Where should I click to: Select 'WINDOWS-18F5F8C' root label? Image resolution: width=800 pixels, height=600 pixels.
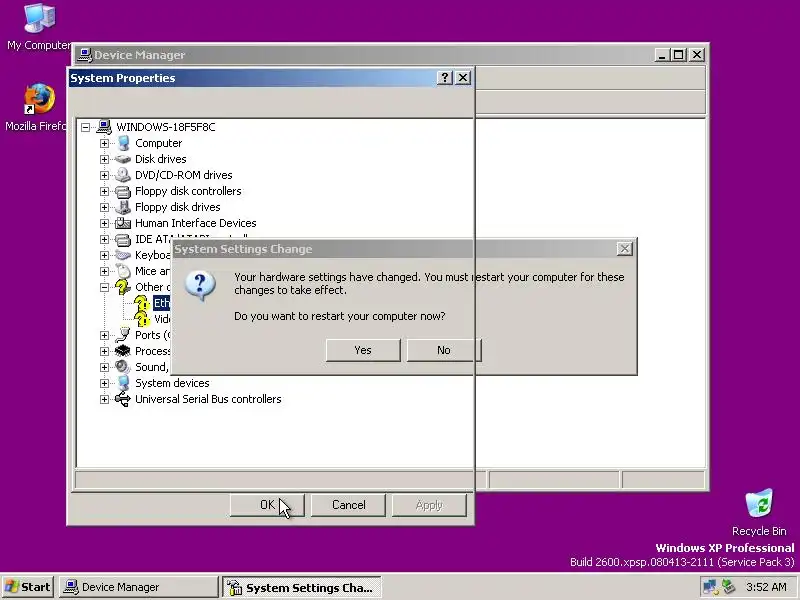point(166,127)
